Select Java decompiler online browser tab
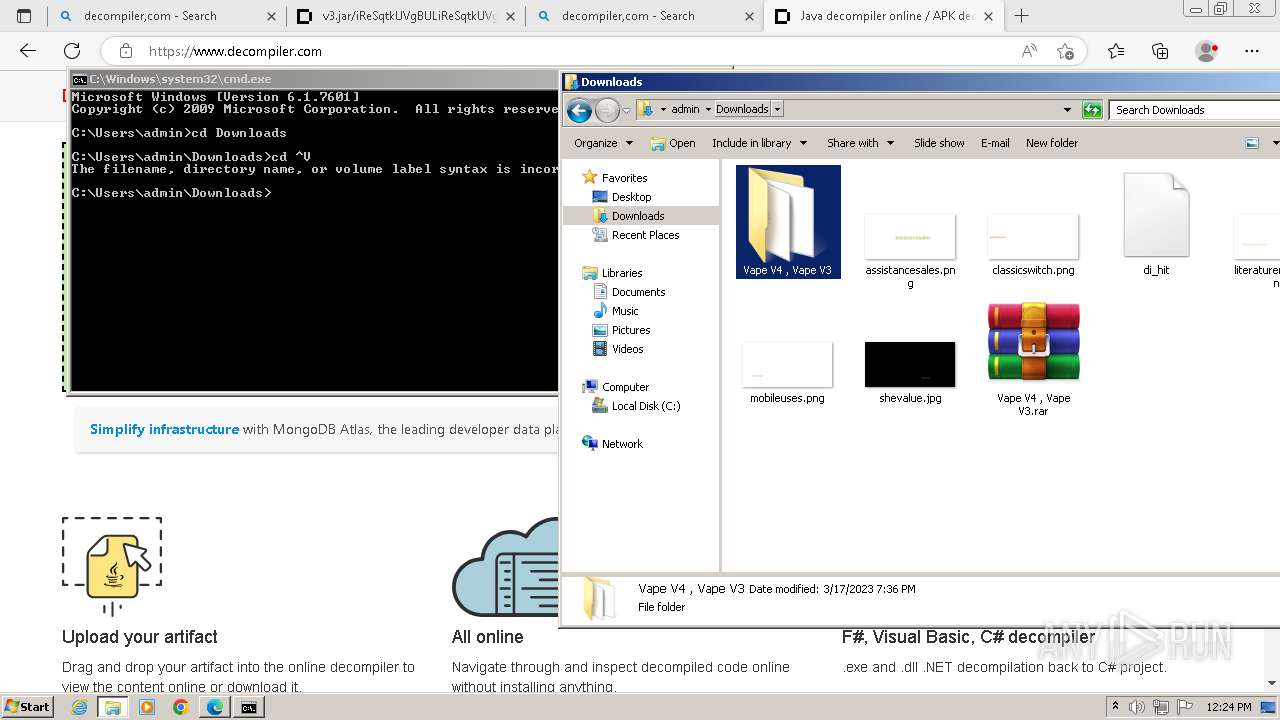This screenshot has height=720, width=1280. [885, 16]
